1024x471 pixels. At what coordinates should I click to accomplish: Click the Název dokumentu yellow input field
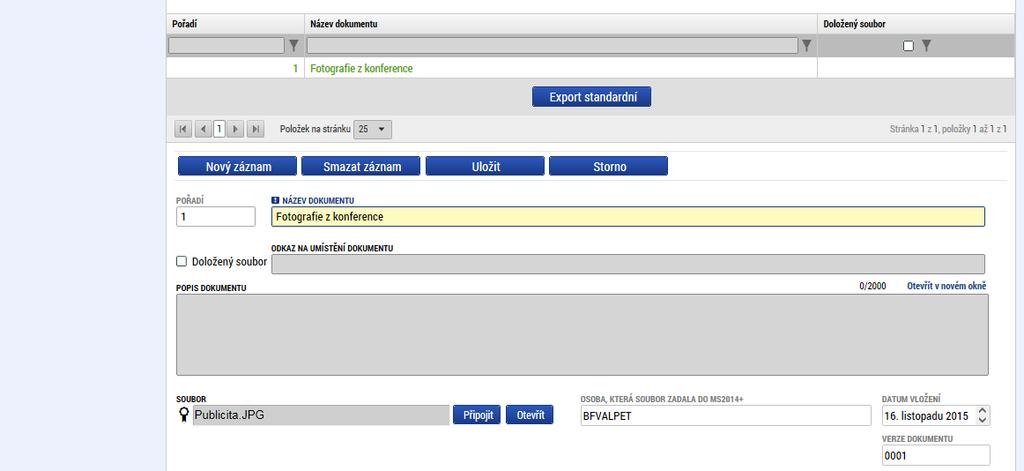[628, 216]
